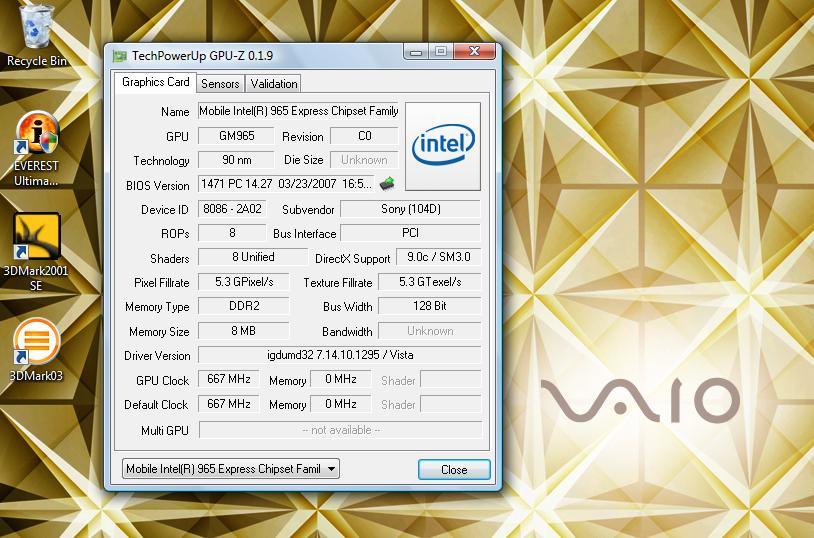
Task: Open the Recycle Bin desktop icon
Action: tap(36, 35)
